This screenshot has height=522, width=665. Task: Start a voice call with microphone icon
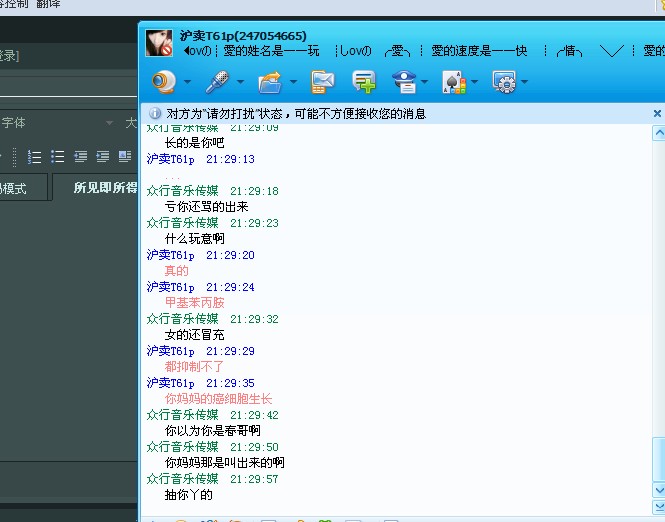pos(217,81)
